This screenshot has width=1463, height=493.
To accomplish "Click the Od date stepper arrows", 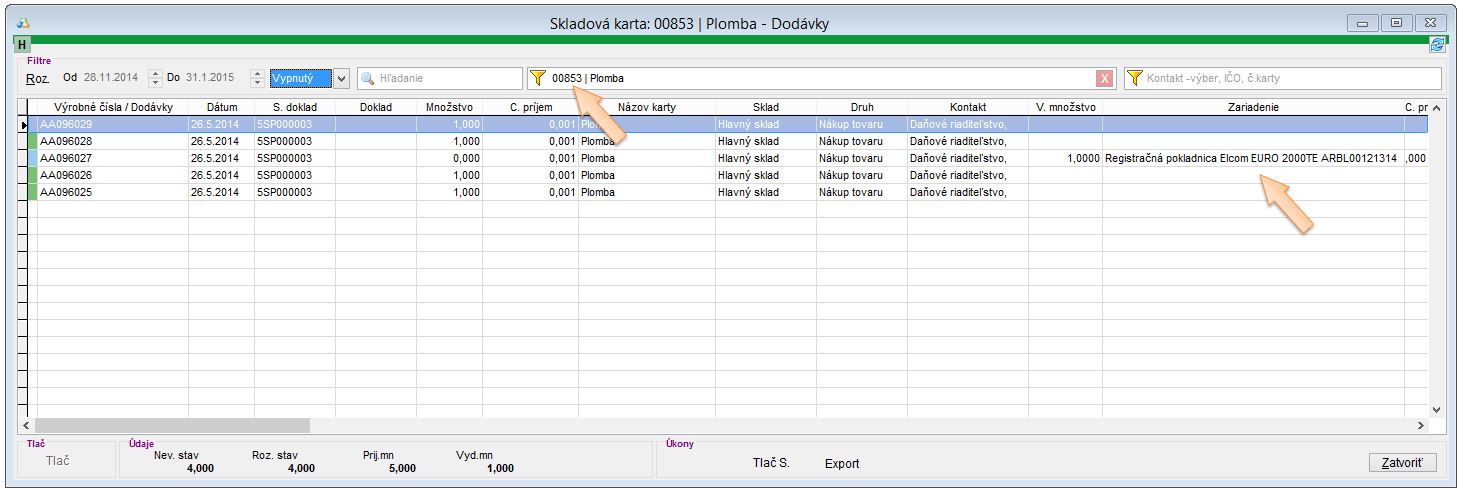I will click(x=155, y=78).
